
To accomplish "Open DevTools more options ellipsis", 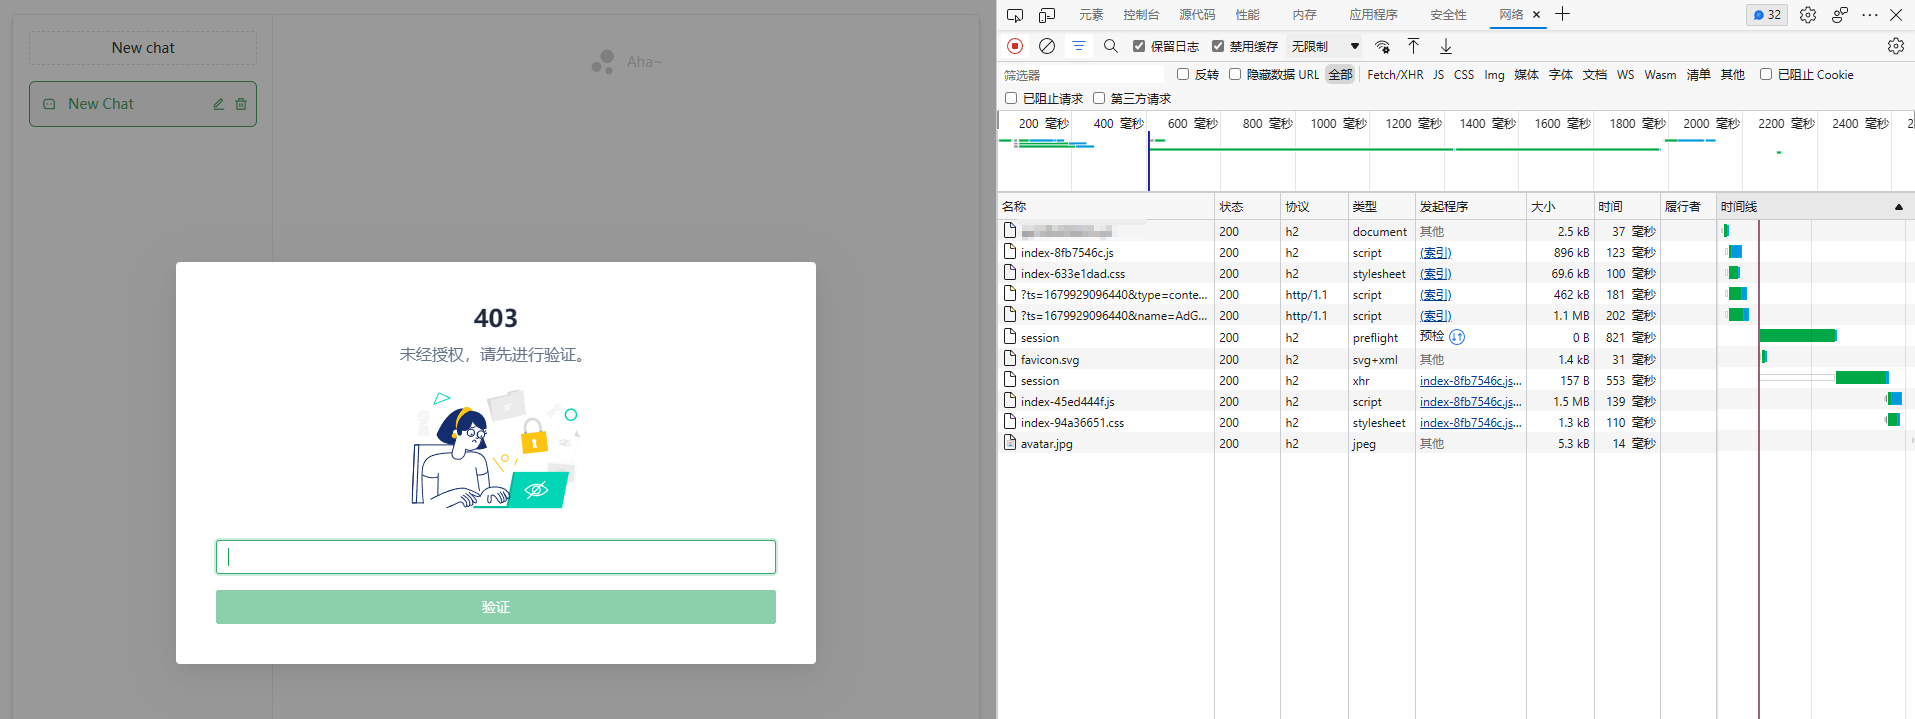I will [x=1870, y=15].
